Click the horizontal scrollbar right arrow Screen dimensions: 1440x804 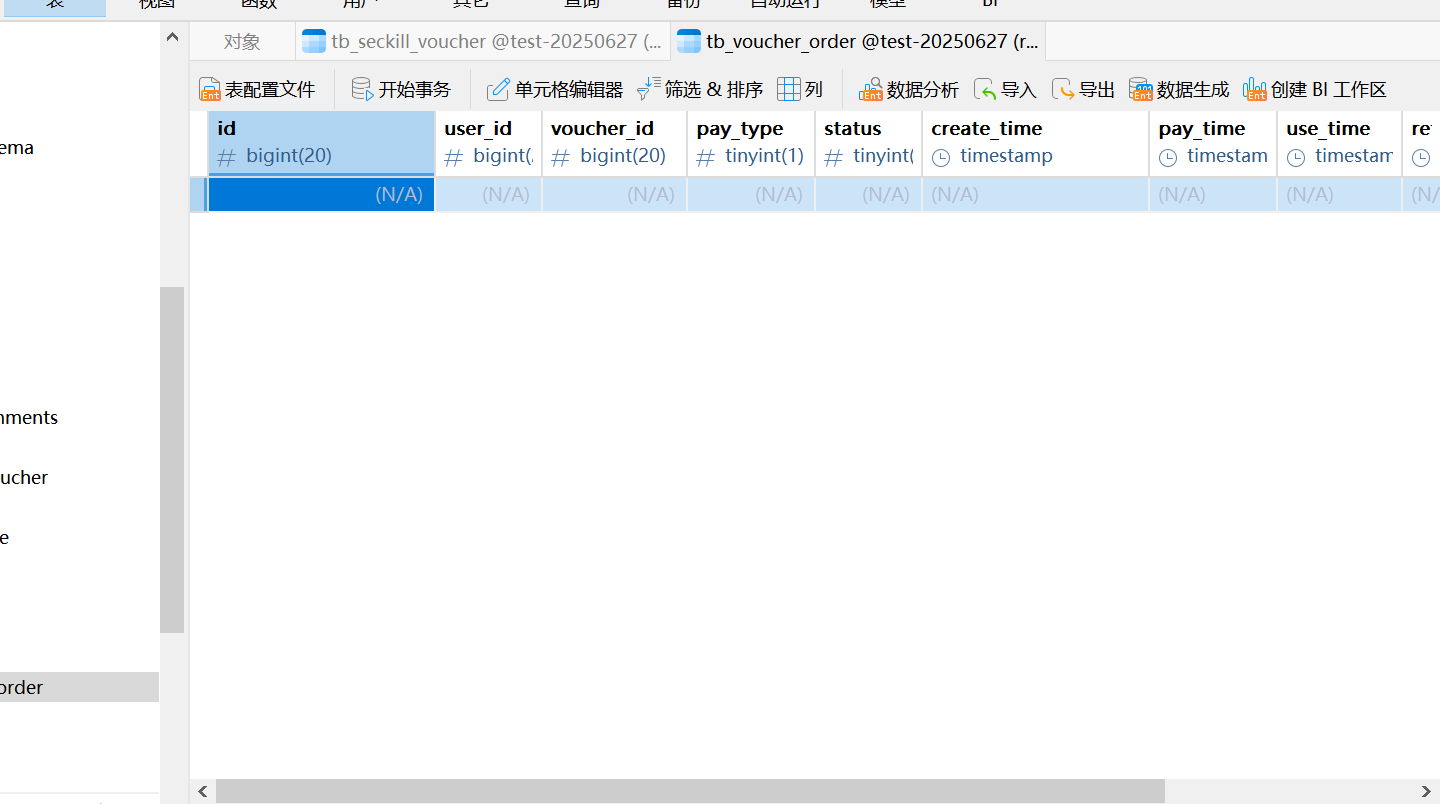1427,791
